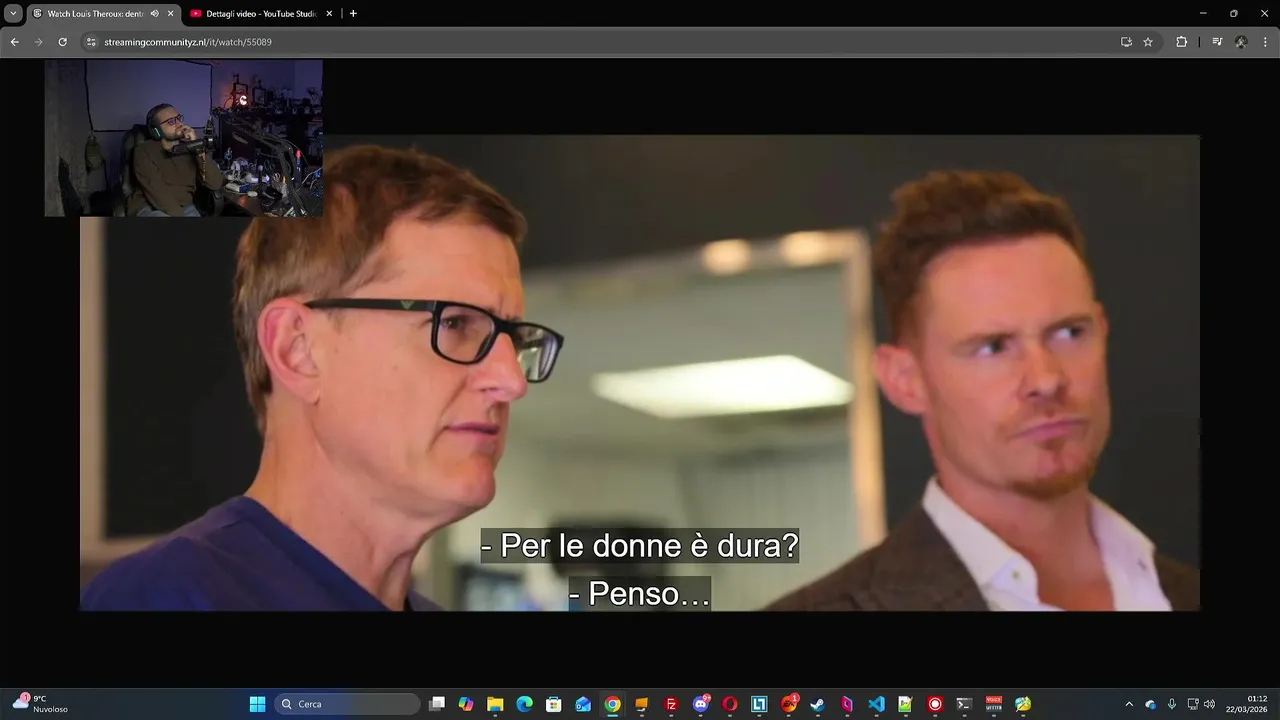The image size is (1280, 720).
Task: Open the EA app from the taskbar
Action: tap(789, 704)
